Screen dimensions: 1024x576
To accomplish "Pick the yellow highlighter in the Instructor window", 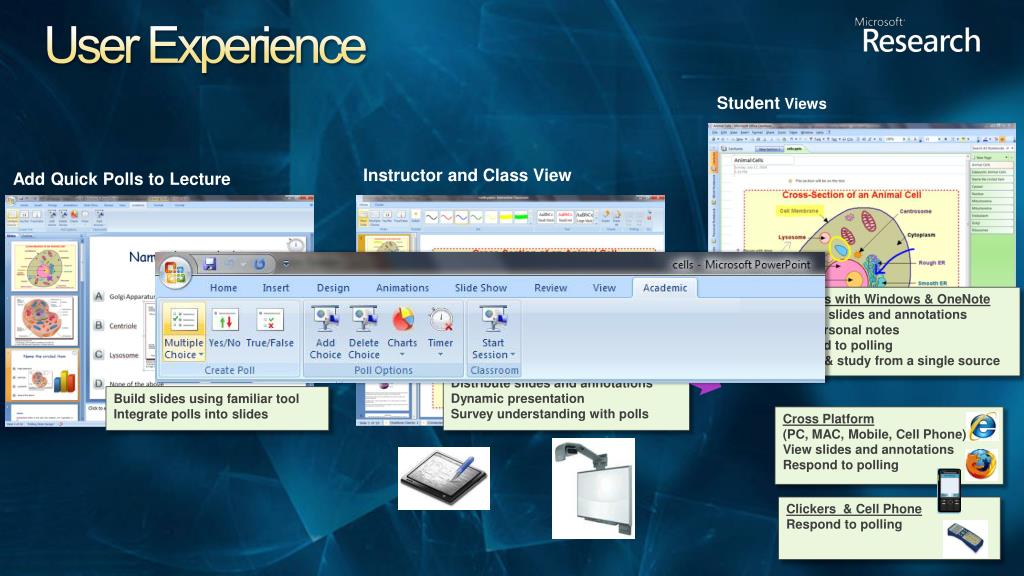I will coord(506,216).
